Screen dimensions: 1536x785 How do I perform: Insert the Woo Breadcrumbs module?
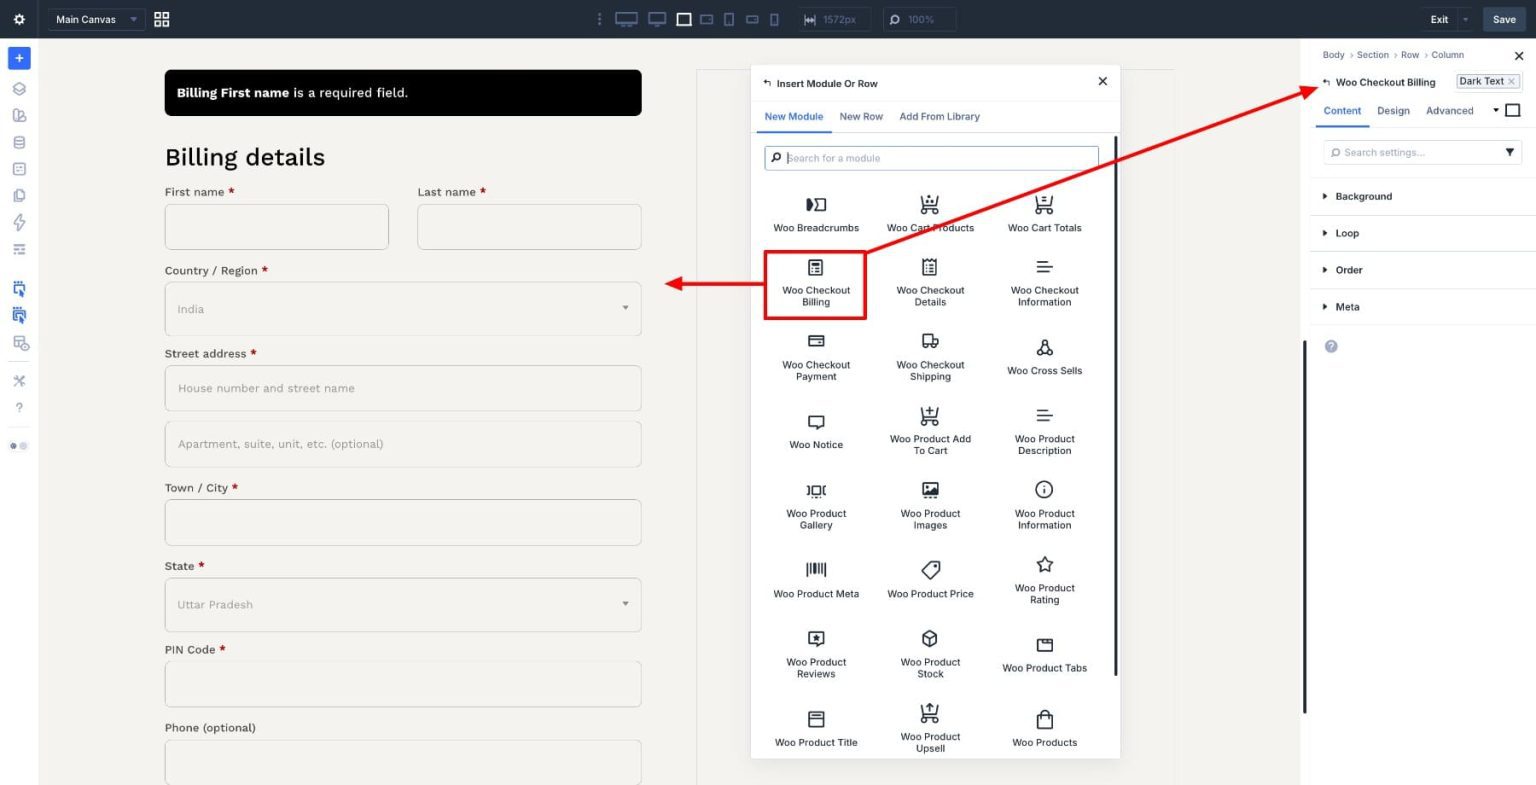tap(816, 214)
